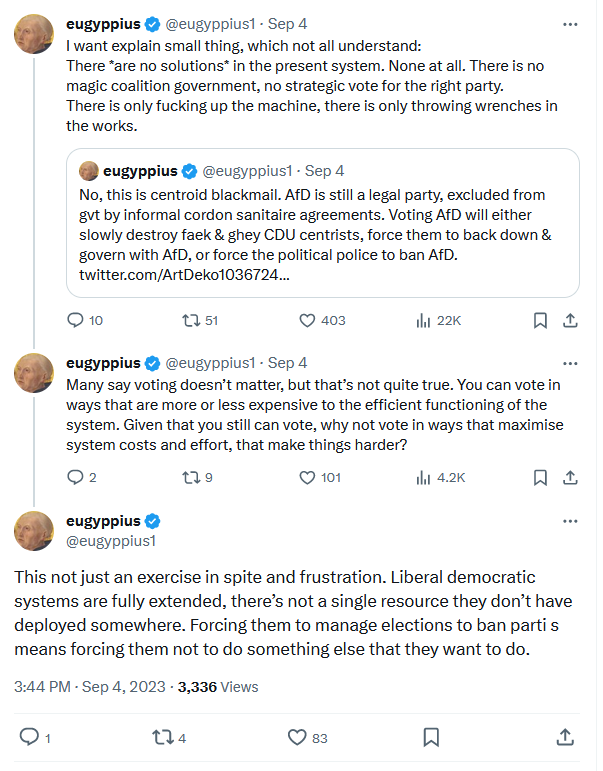Share the first tweet in thread

[x=570, y=321]
